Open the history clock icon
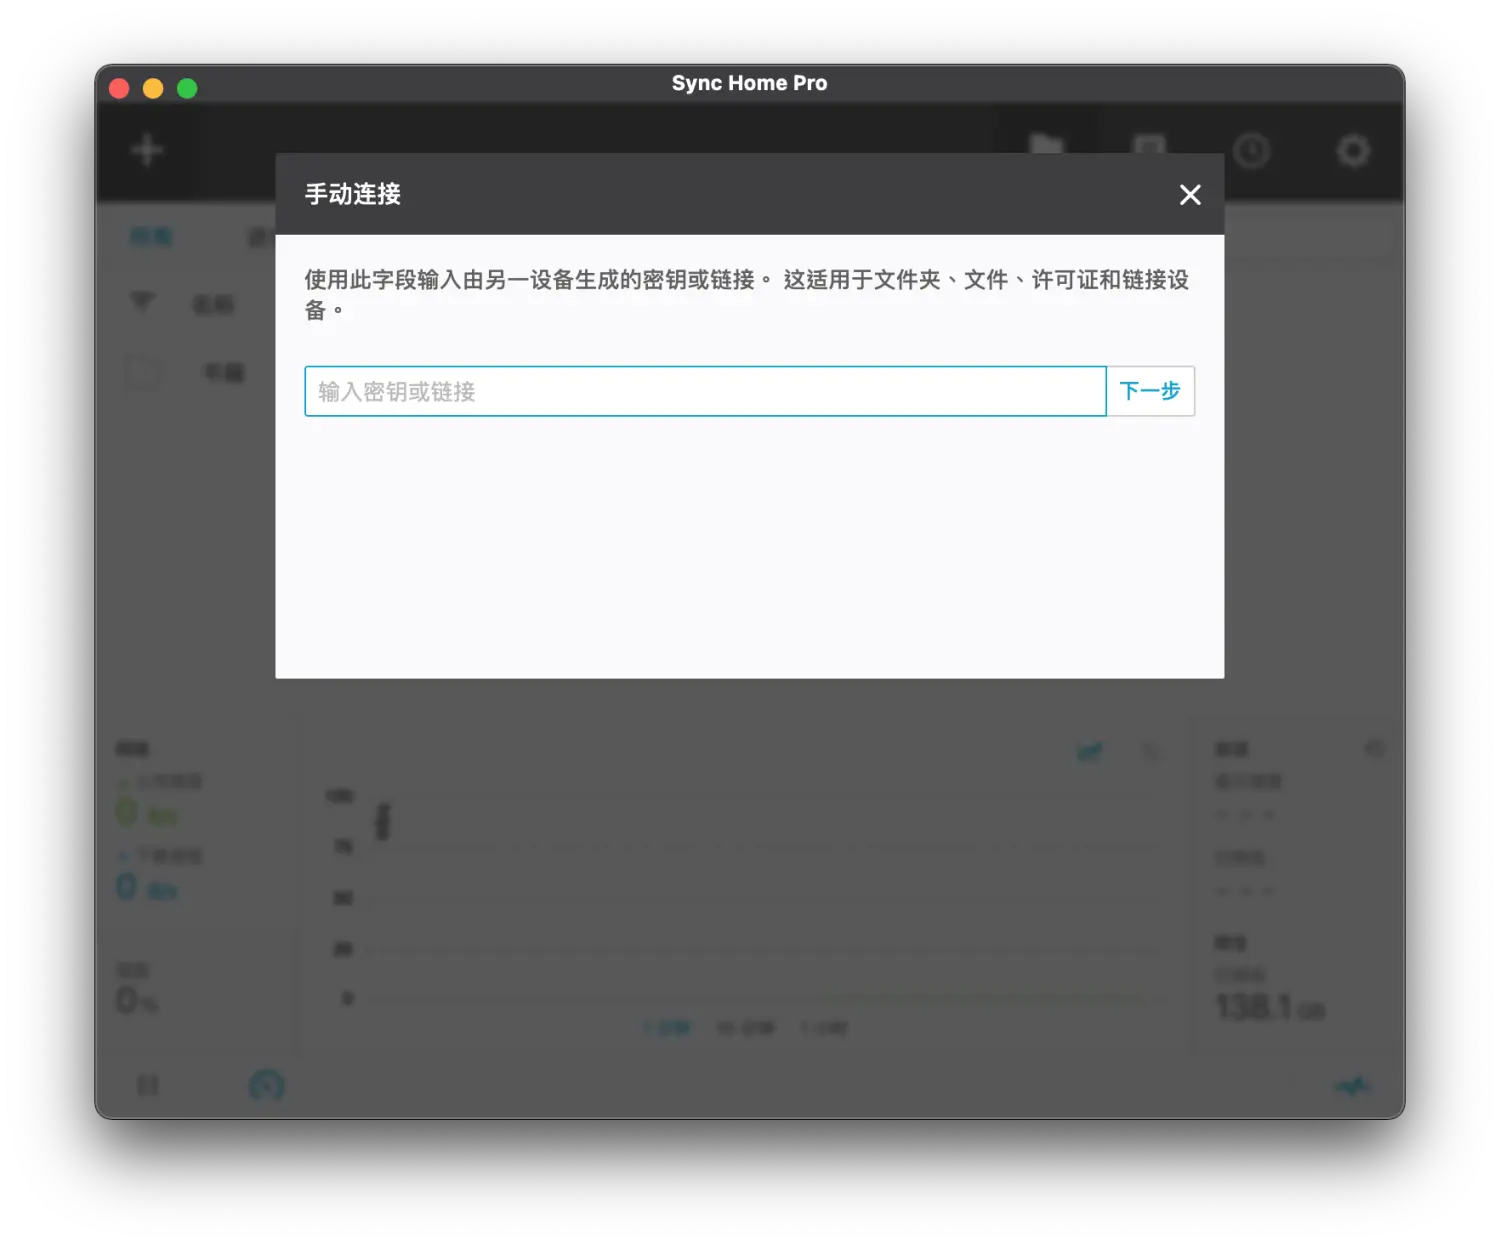Viewport: 1500px width, 1245px height. 1251,151
